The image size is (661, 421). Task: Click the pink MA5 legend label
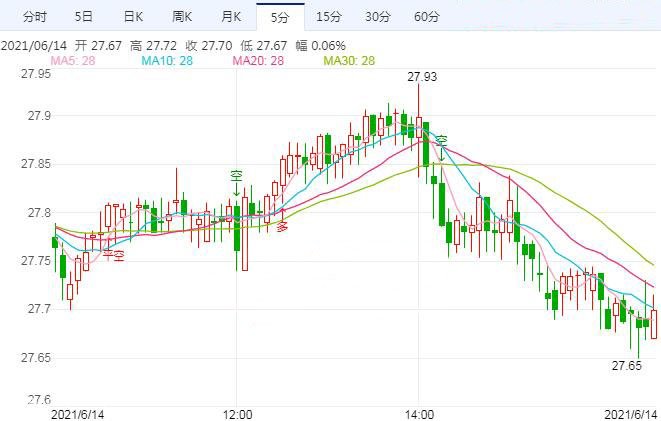73,61
